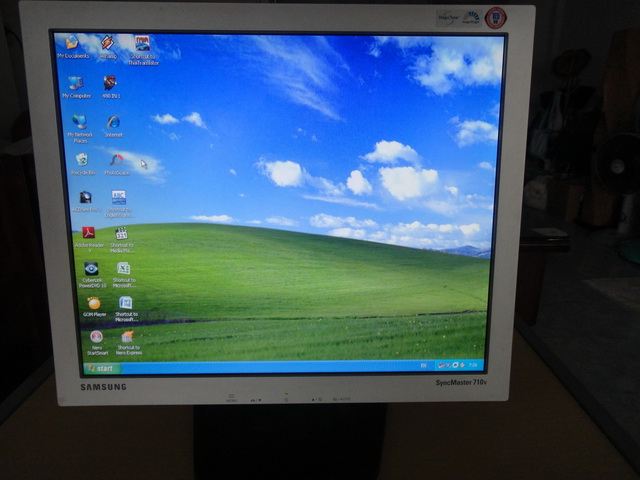
Task: Select the 480 IN 1 game icon
Action: [110, 83]
